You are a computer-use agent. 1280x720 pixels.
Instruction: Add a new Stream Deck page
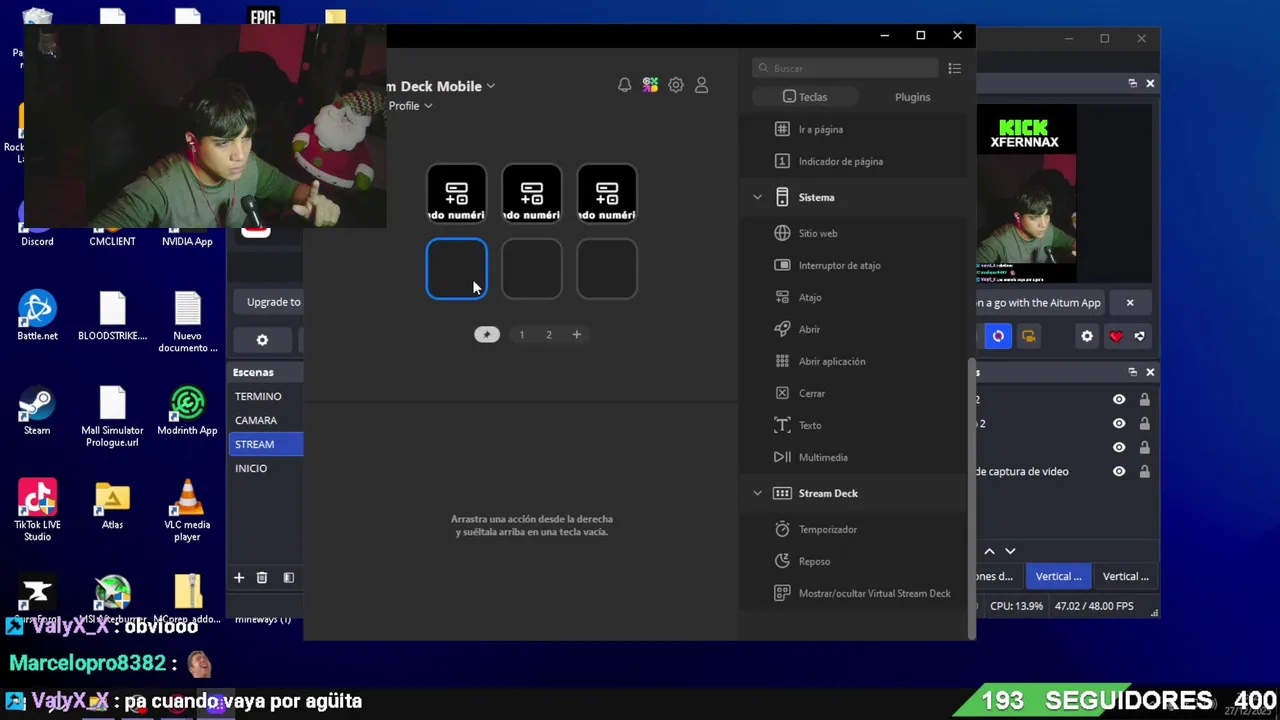[576, 334]
